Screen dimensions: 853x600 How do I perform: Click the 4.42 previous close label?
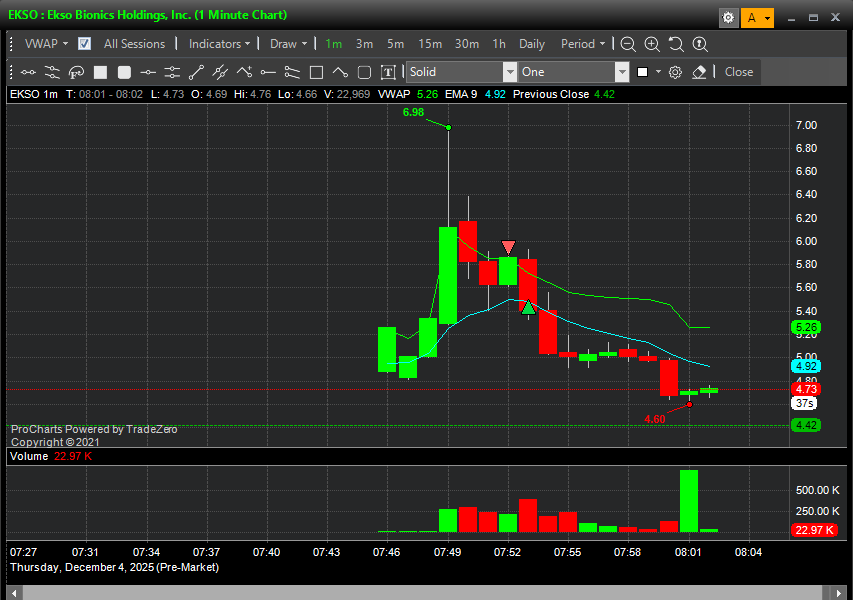pos(806,425)
